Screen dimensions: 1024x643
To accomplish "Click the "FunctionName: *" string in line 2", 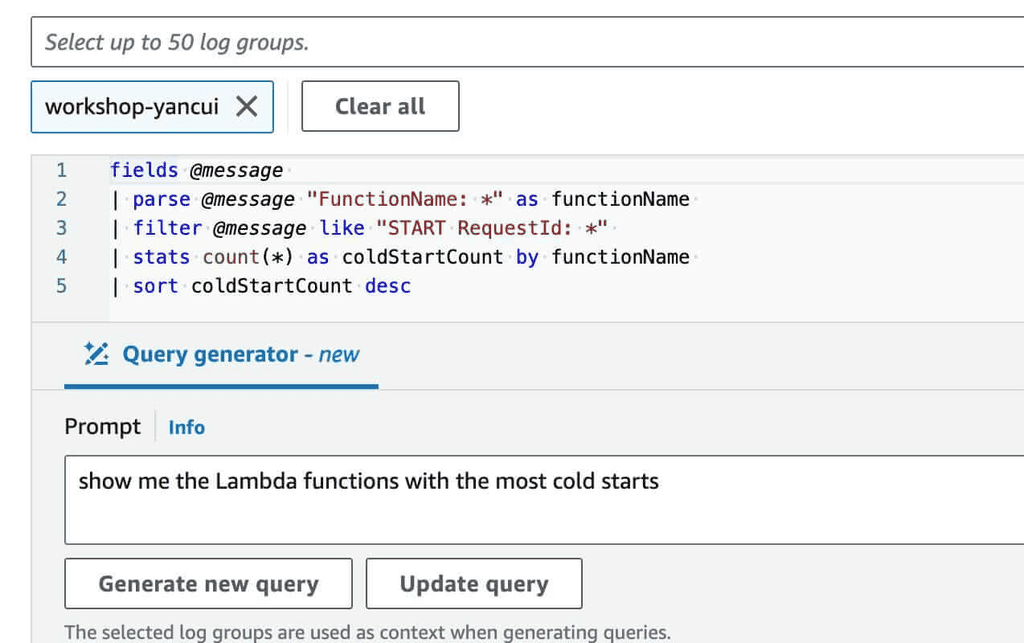I will click(x=404, y=199).
